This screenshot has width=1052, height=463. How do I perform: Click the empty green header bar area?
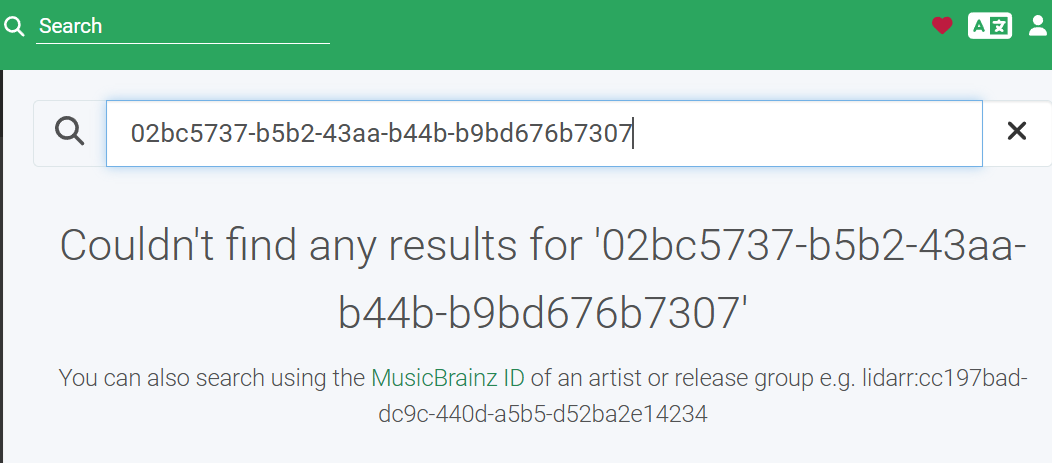tap(630, 30)
